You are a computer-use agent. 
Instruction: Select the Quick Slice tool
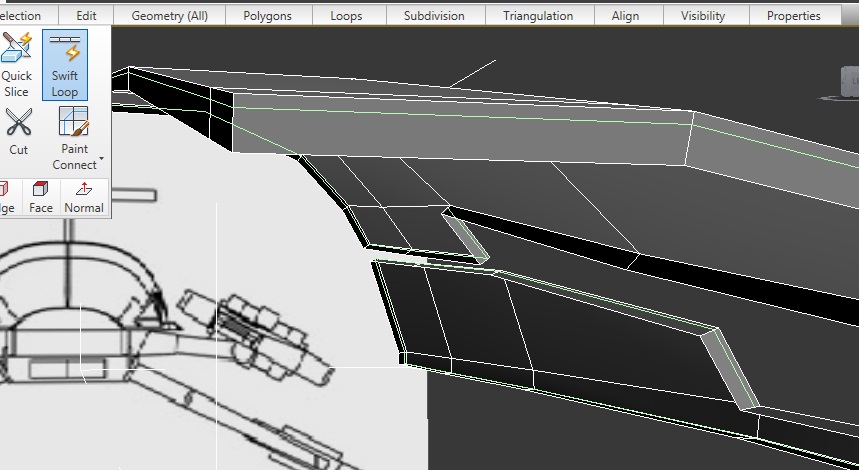pyautogui.click(x=17, y=64)
